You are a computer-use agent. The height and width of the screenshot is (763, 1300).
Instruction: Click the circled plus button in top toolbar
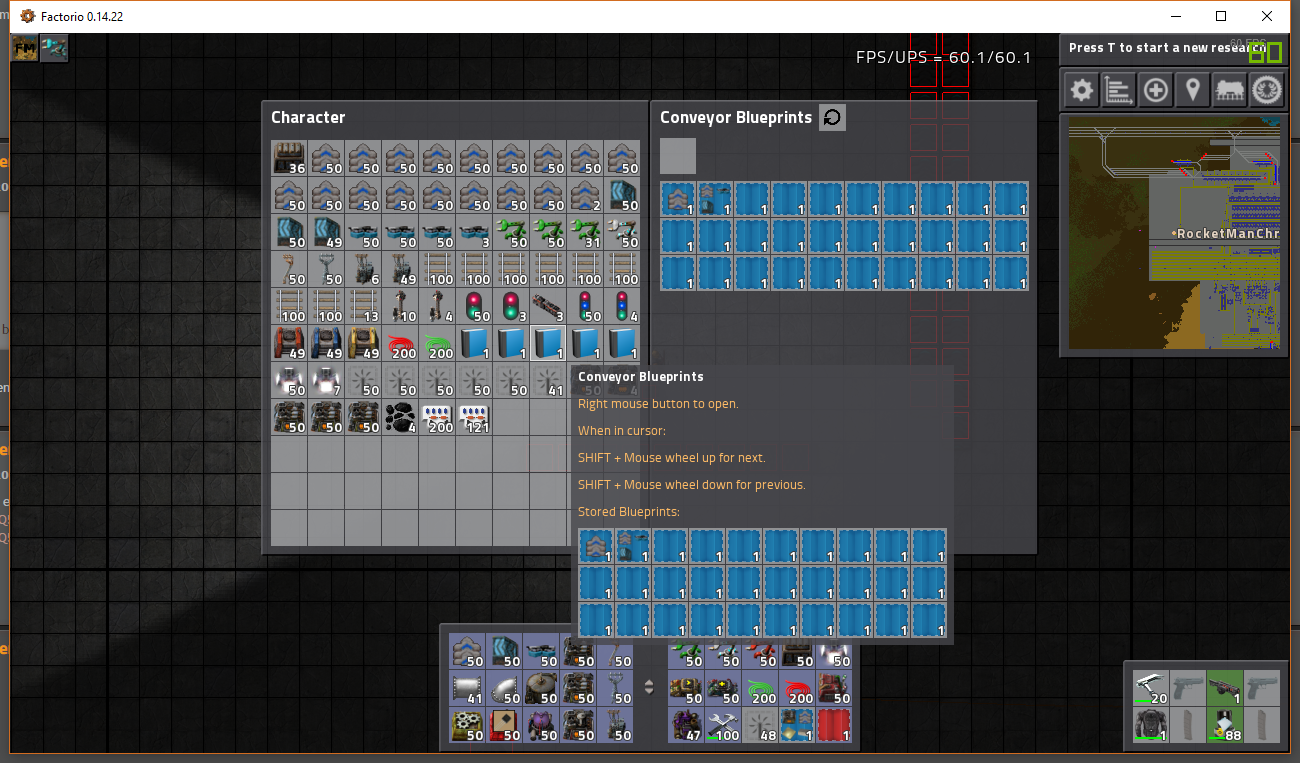click(x=1155, y=91)
